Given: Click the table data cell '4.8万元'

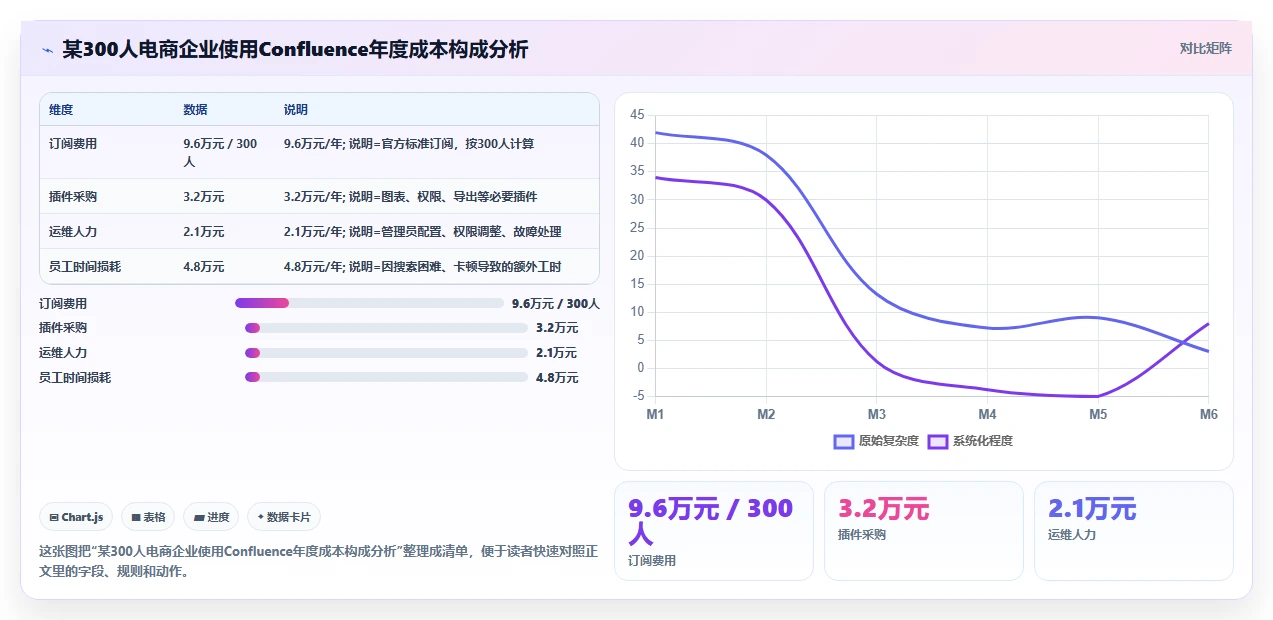Looking at the screenshot, I should point(204,267).
